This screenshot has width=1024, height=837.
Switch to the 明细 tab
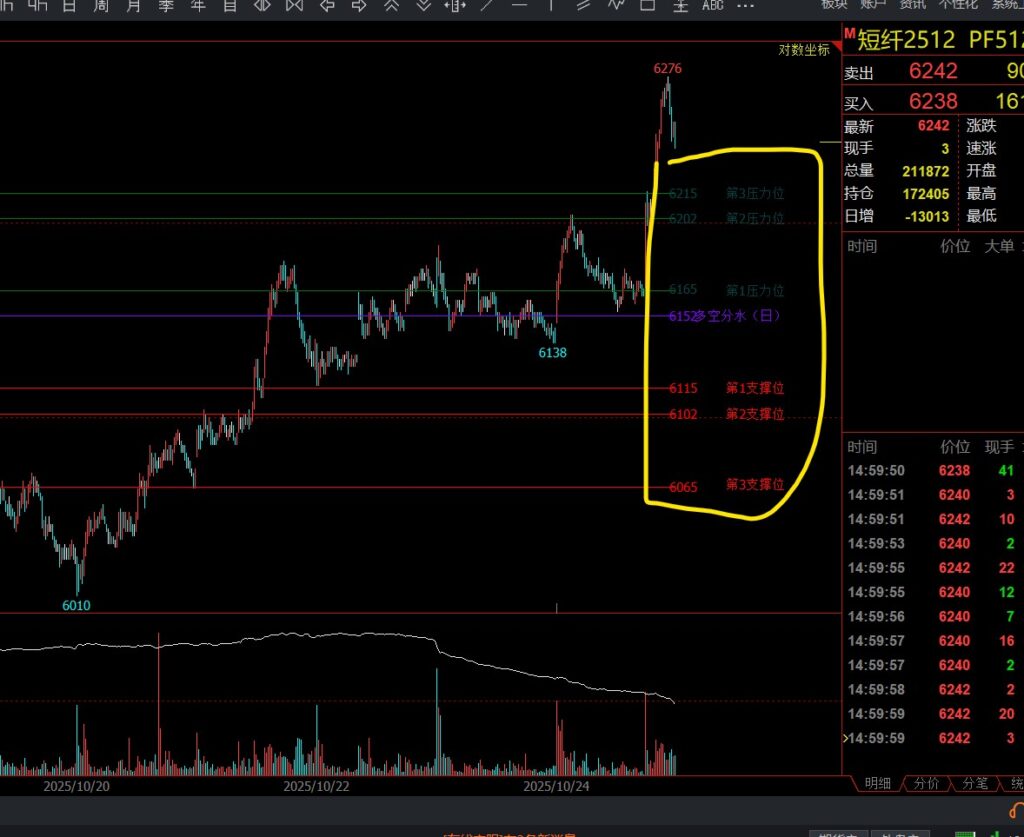[x=877, y=783]
